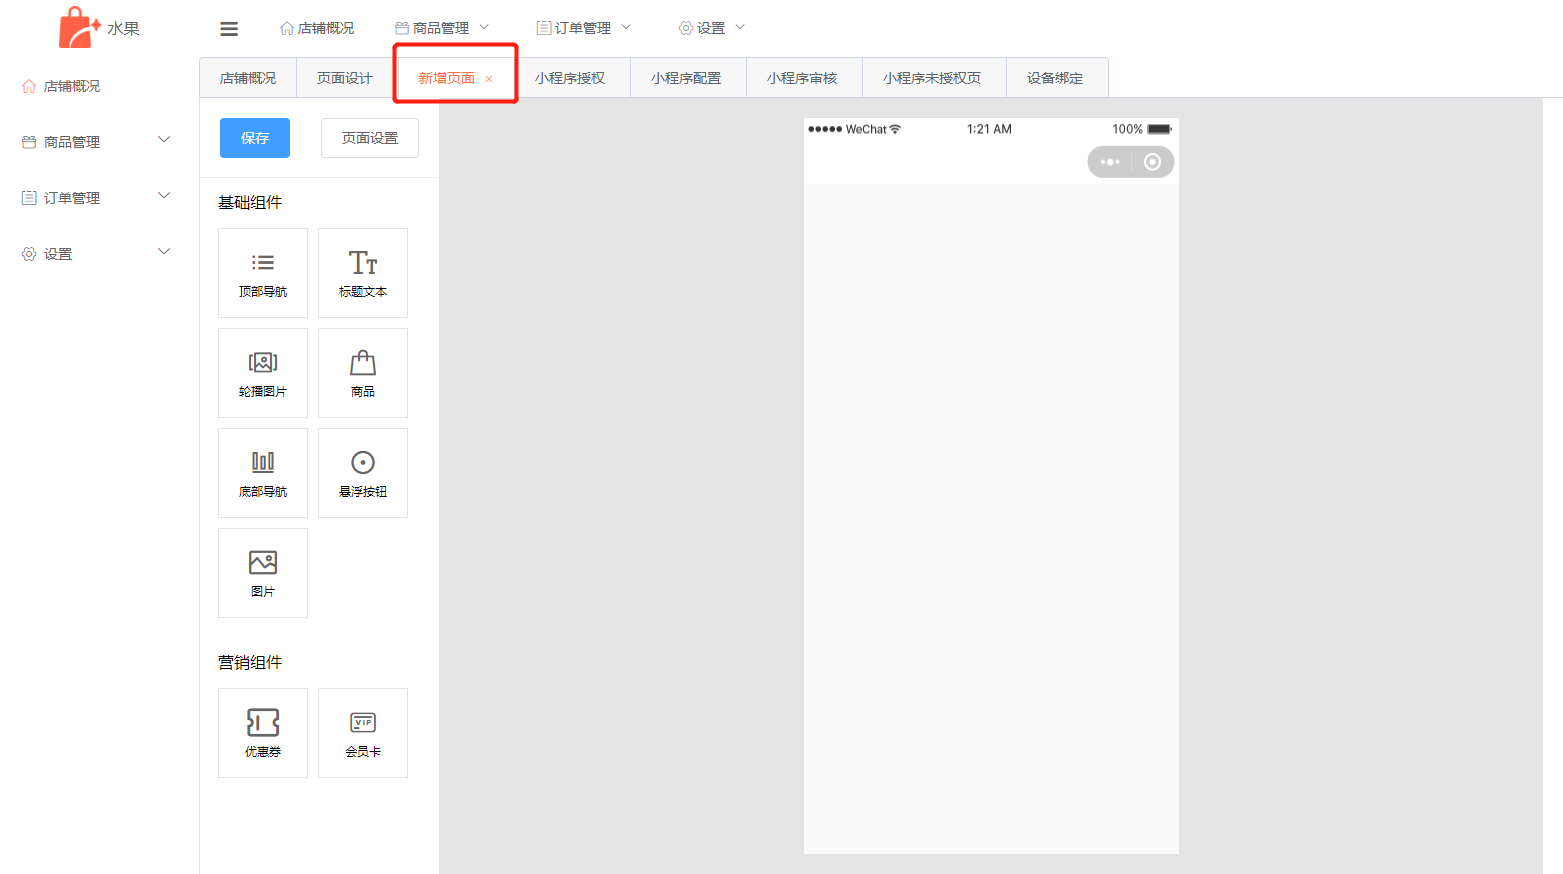Click the top bar 店铺概况 home icon
Viewport: 1563px width, 874px height.
287,28
